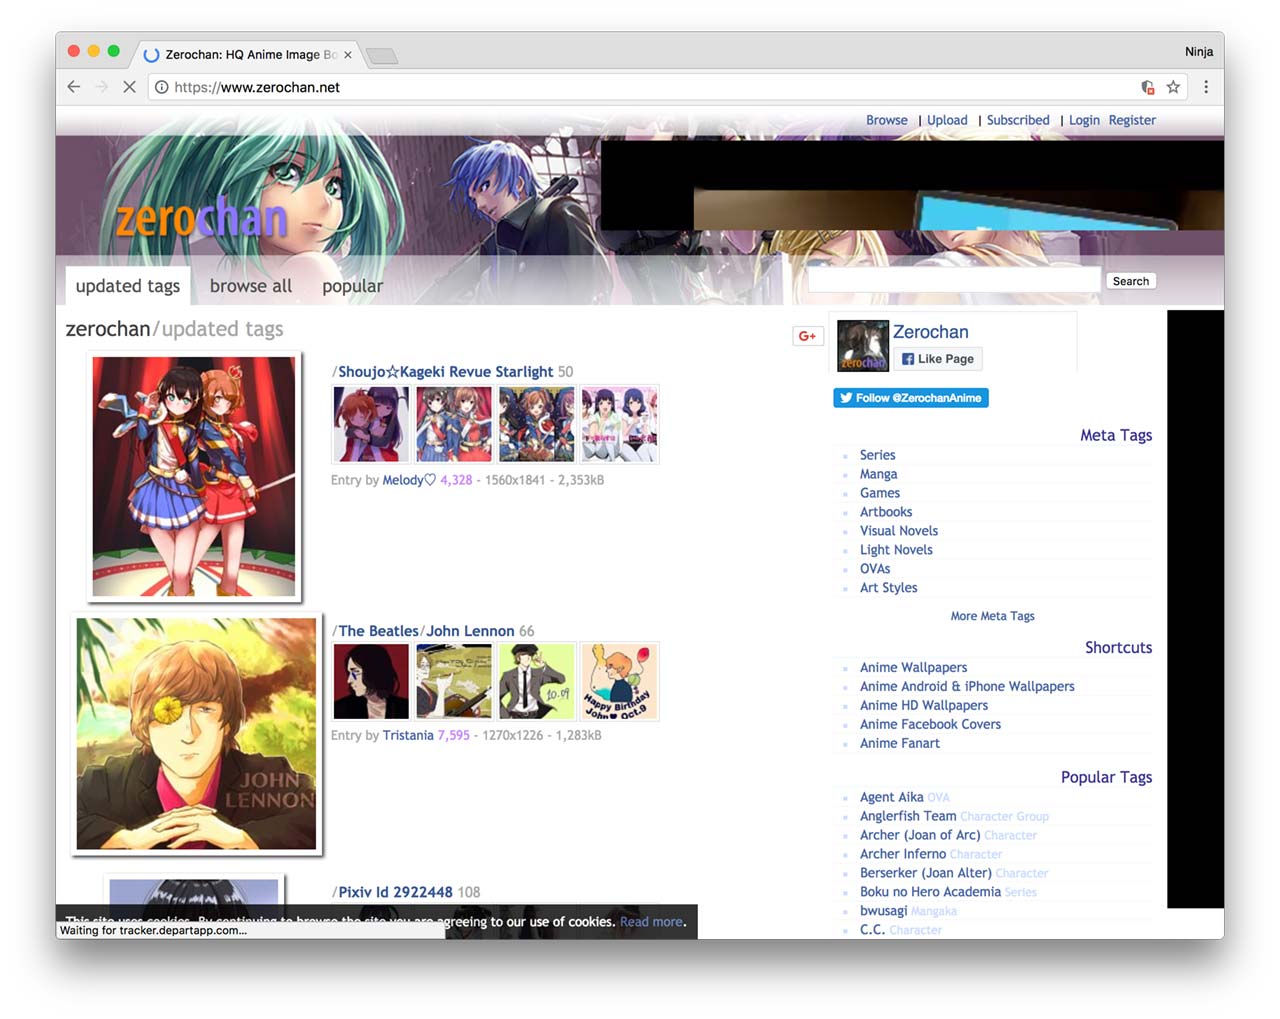The width and height of the screenshot is (1280, 1019).
Task: Open Visual Novels meta tag
Action: coord(899,531)
